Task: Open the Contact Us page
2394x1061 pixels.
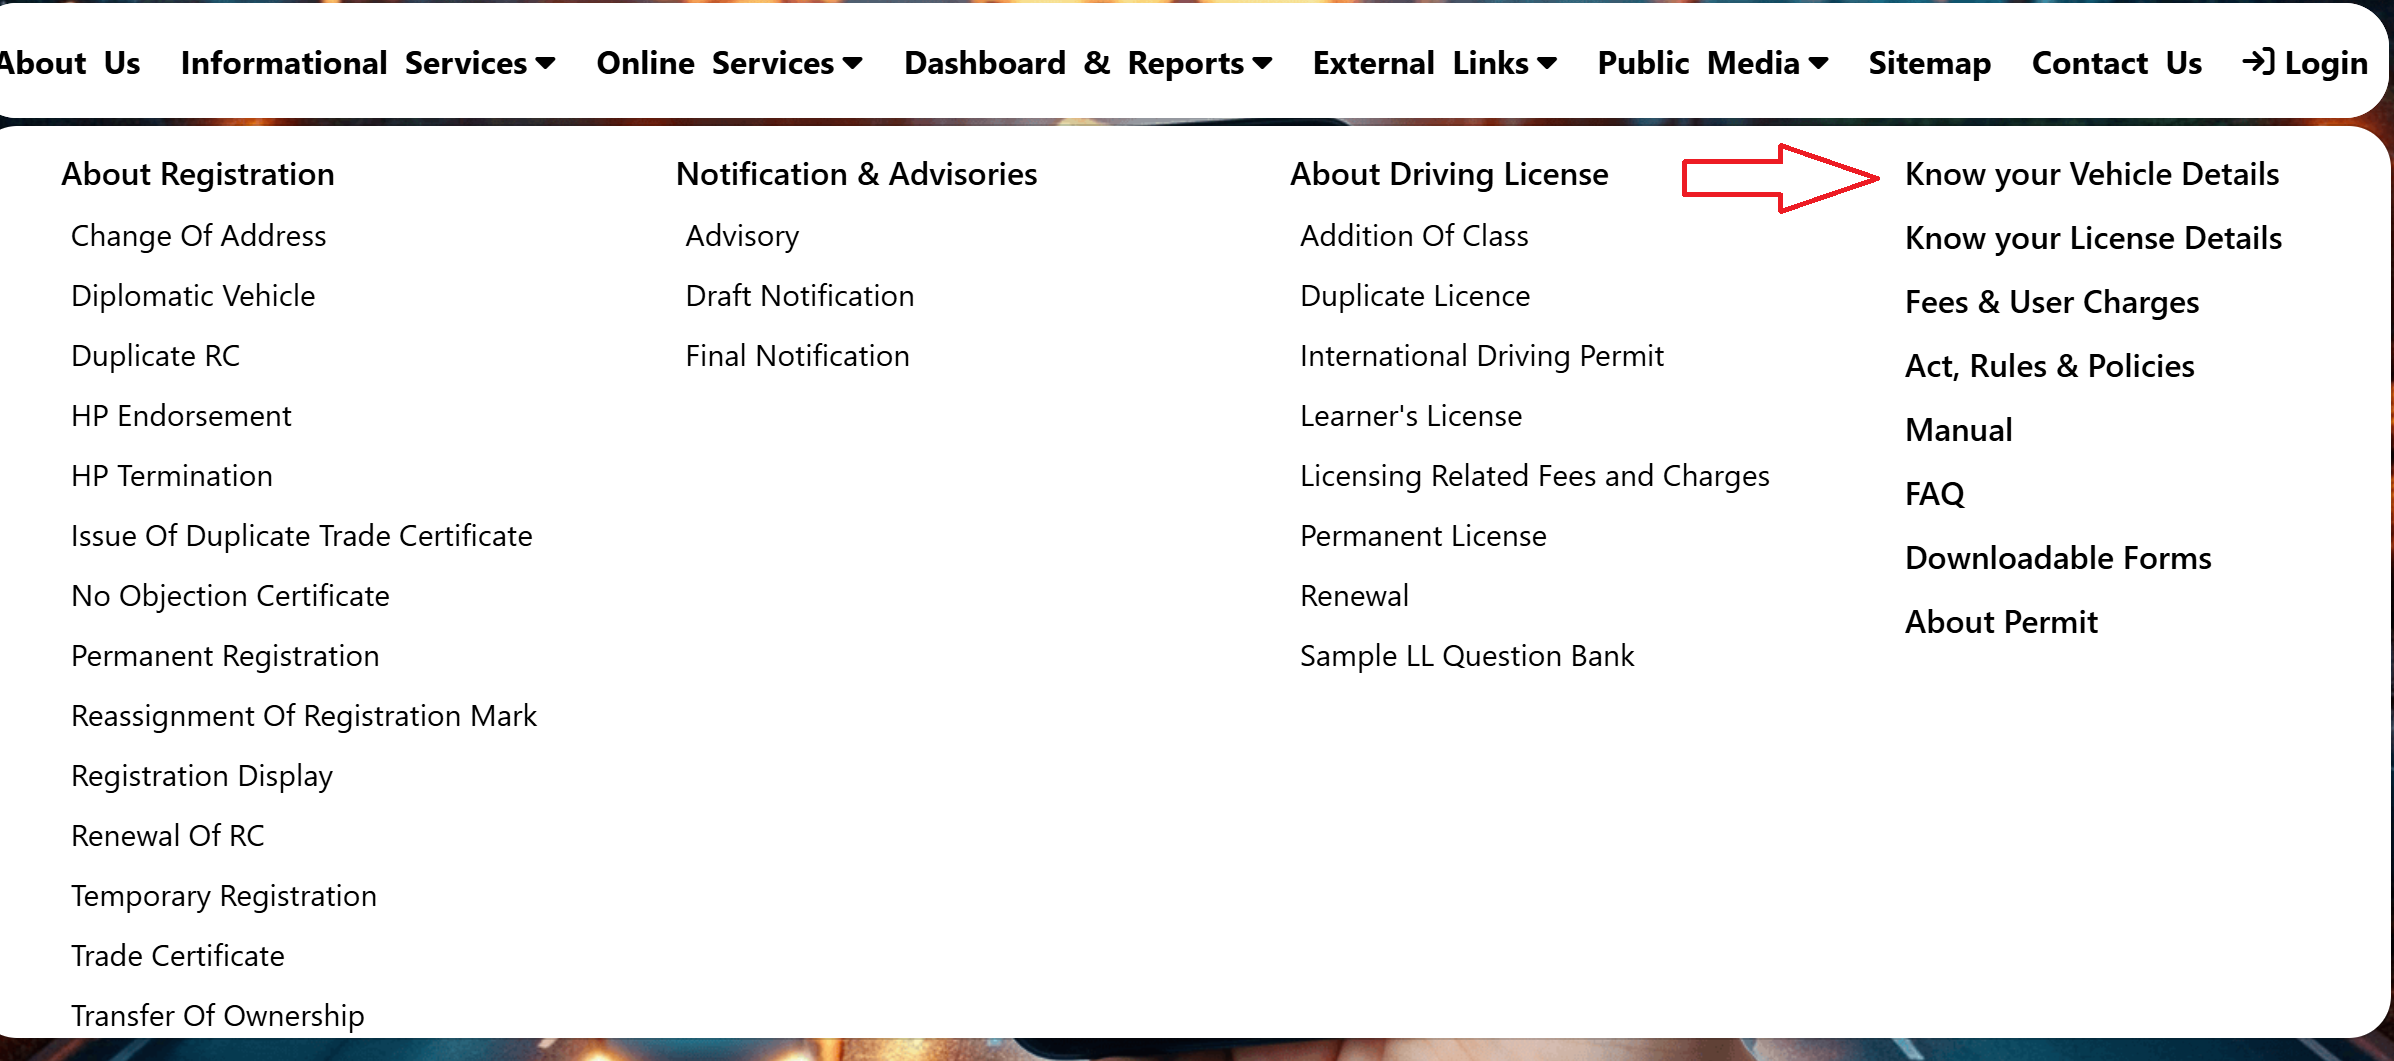Action: click(2116, 63)
